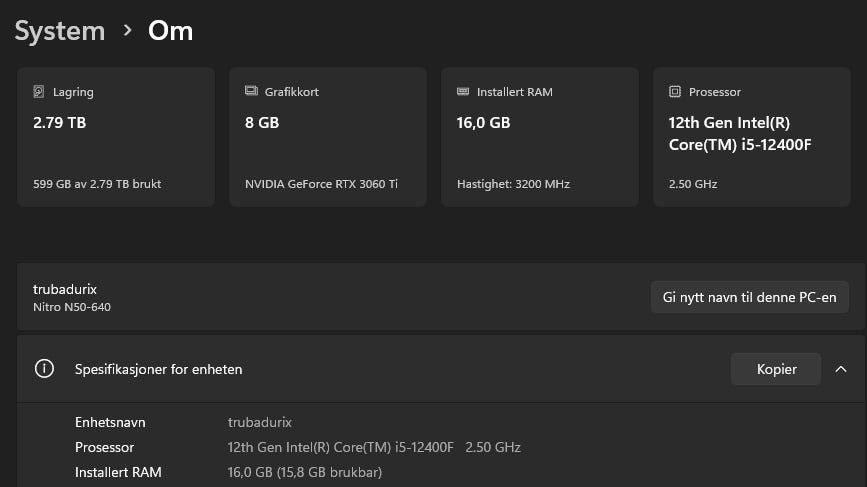Click the Prosessor chip icon

675,92
